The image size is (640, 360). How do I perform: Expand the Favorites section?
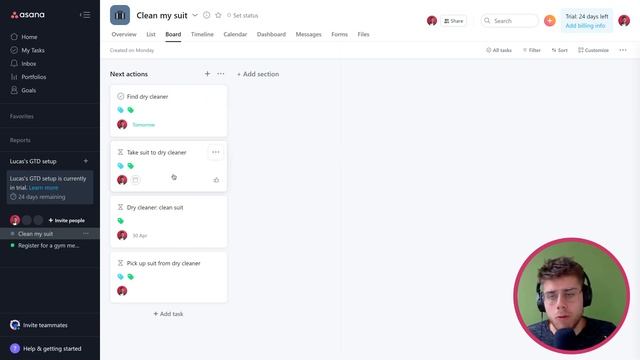pyautogui.click(x=22, y=116)
